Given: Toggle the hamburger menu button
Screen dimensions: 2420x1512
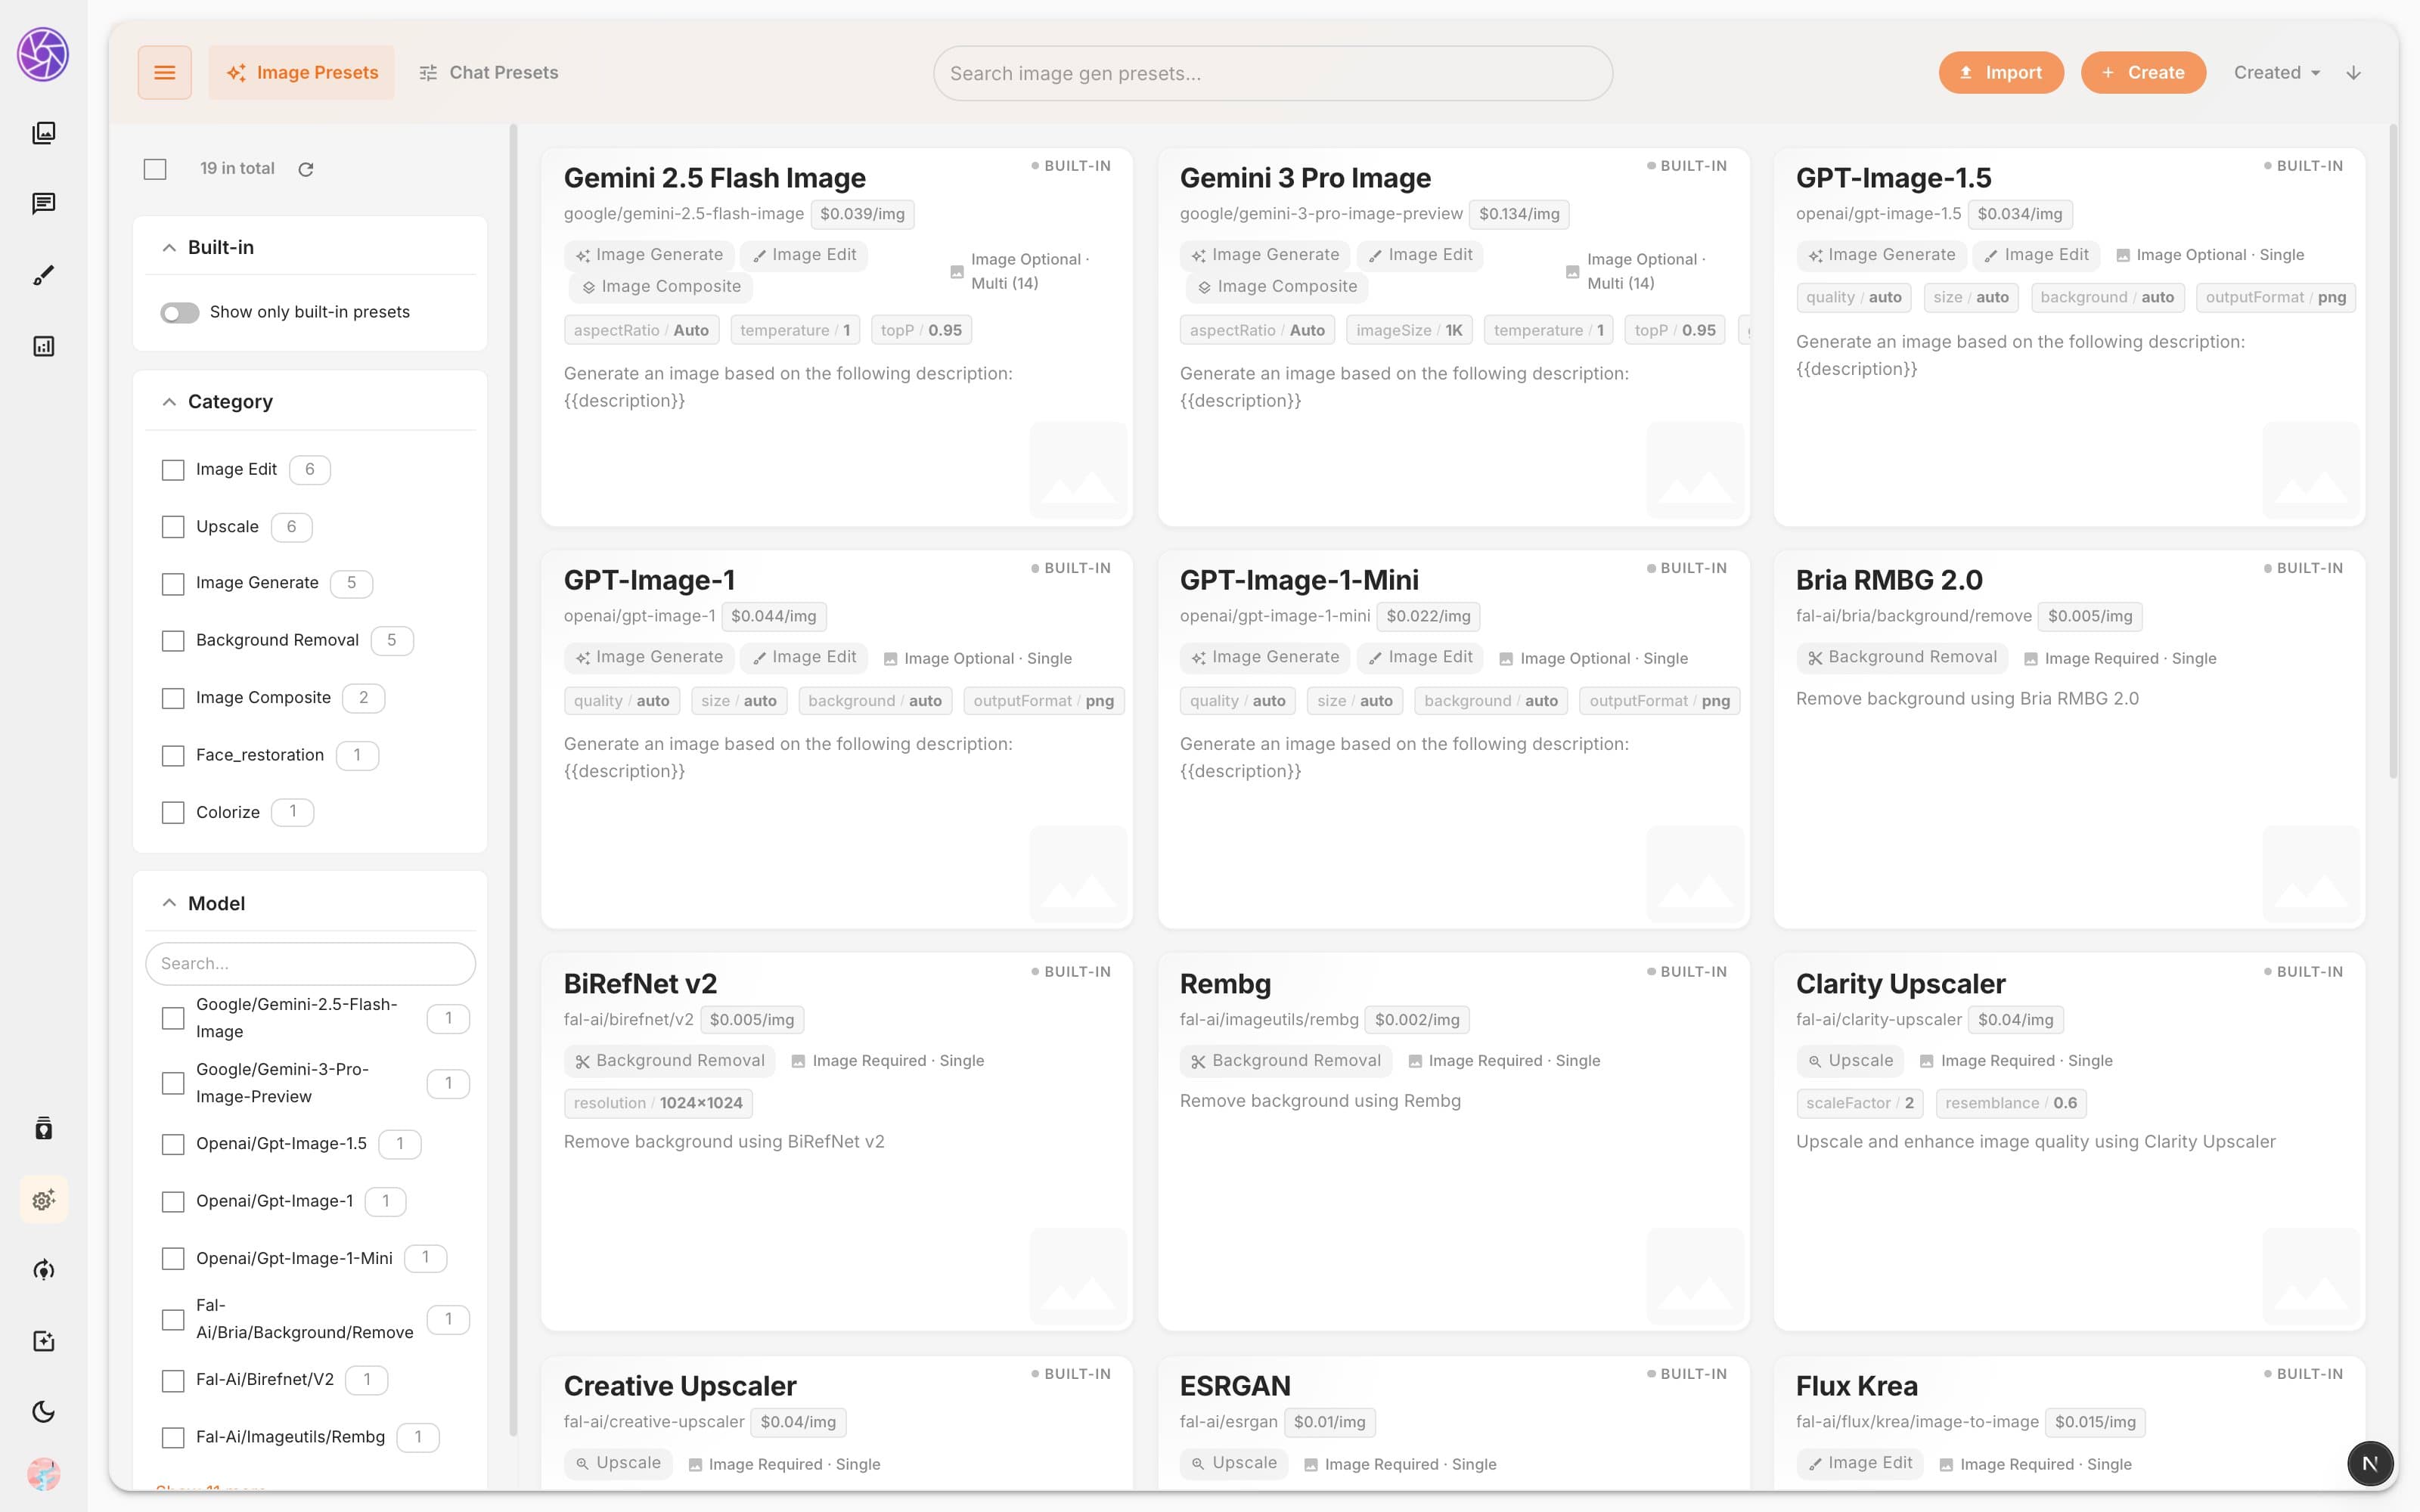Looking at the screenshot, I should point(164,72).
